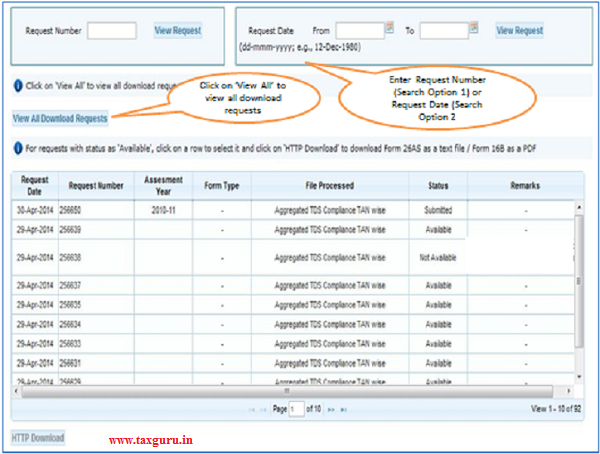600x454 pixels.
Task: Click the page number field in pager
Action: pos(297,410)
